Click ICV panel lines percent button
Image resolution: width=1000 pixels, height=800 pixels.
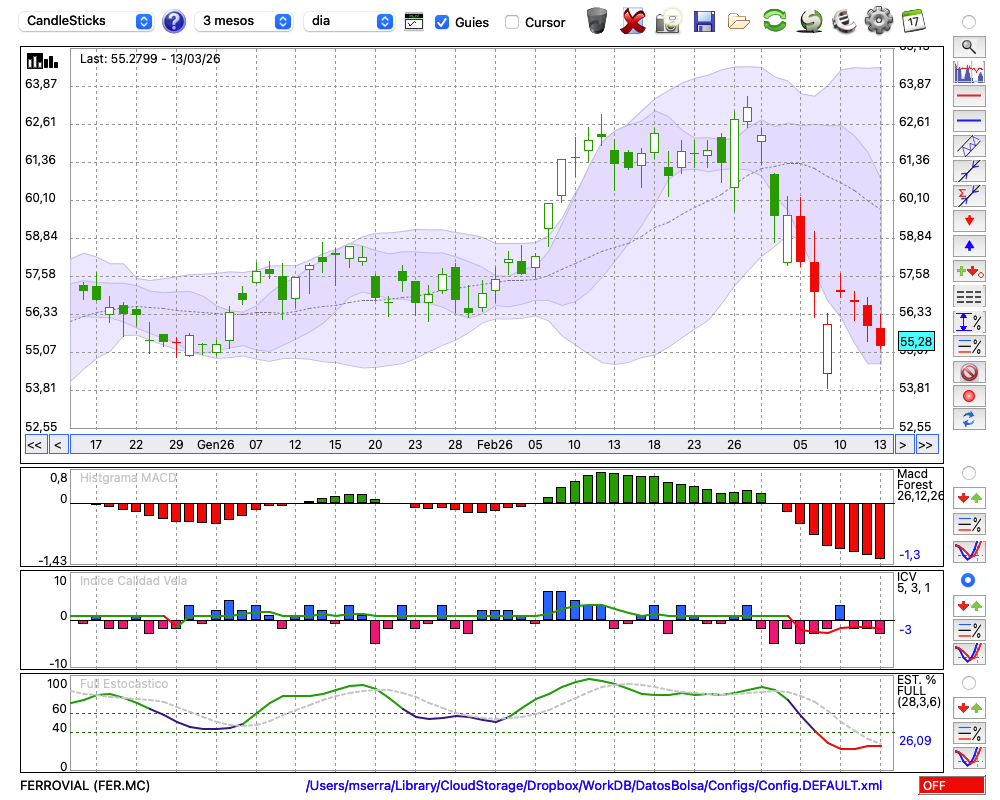969,630
